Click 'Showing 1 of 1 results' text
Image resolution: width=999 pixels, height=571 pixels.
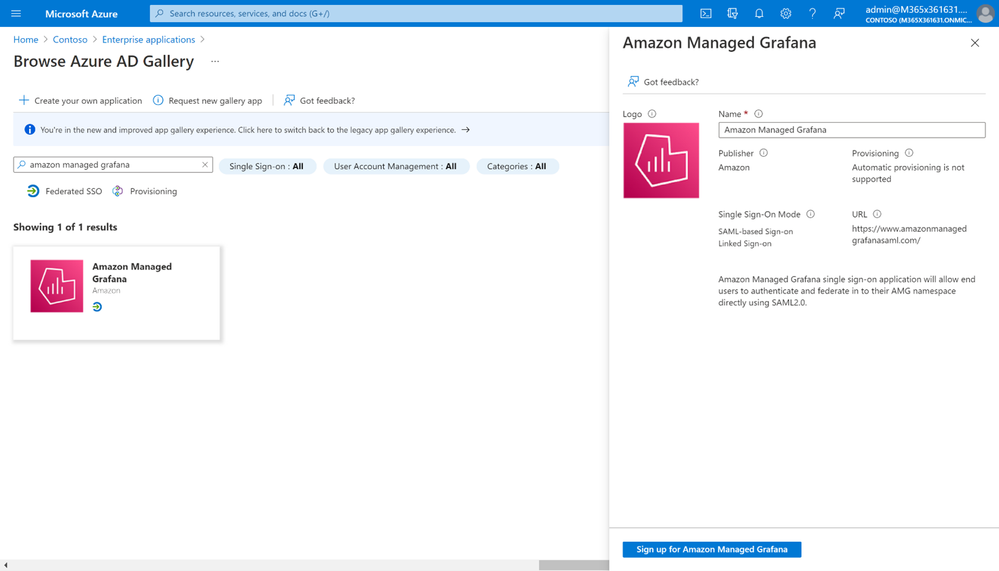[65, 228]
